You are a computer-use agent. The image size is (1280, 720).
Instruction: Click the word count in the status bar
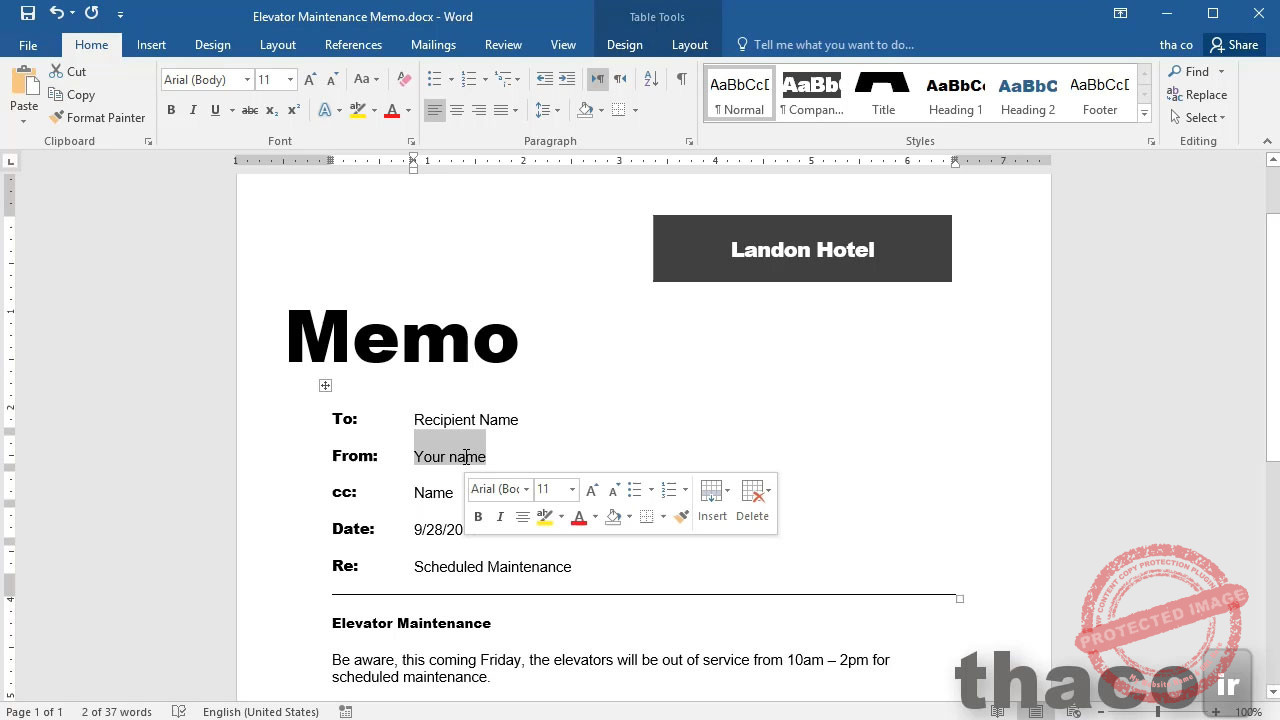pos(116,711)
